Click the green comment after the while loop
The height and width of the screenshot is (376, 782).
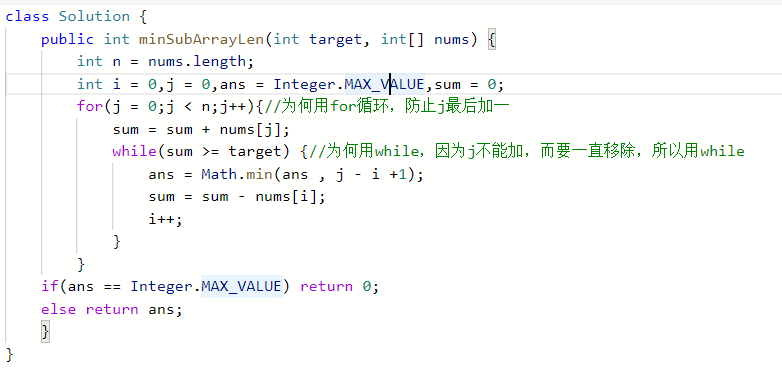pyautogui.click(x=527, y=151)
